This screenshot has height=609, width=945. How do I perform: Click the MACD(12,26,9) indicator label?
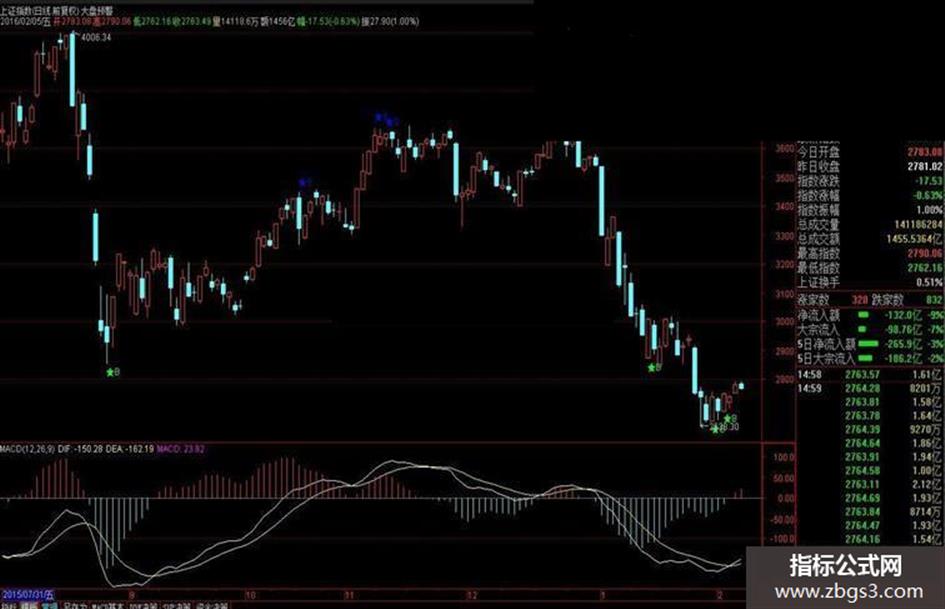tap(27, 449)
